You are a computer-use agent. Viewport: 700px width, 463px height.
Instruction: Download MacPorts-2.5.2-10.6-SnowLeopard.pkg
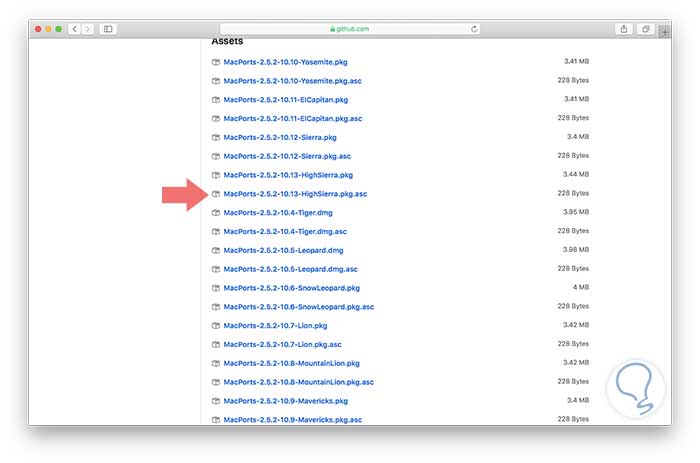coord(292,288)
